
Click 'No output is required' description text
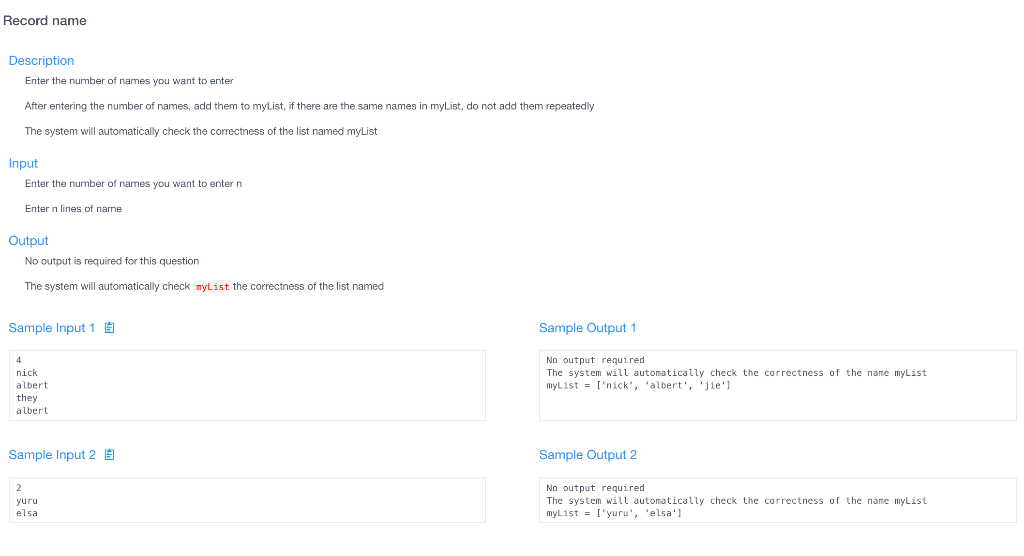tap(112, 261)
